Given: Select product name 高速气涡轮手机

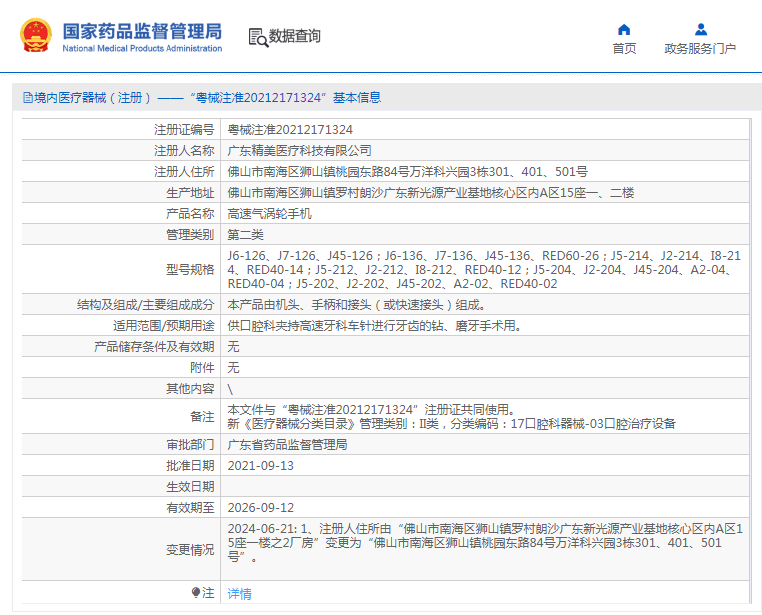Looking at the screenshot, I should point(269,214).
